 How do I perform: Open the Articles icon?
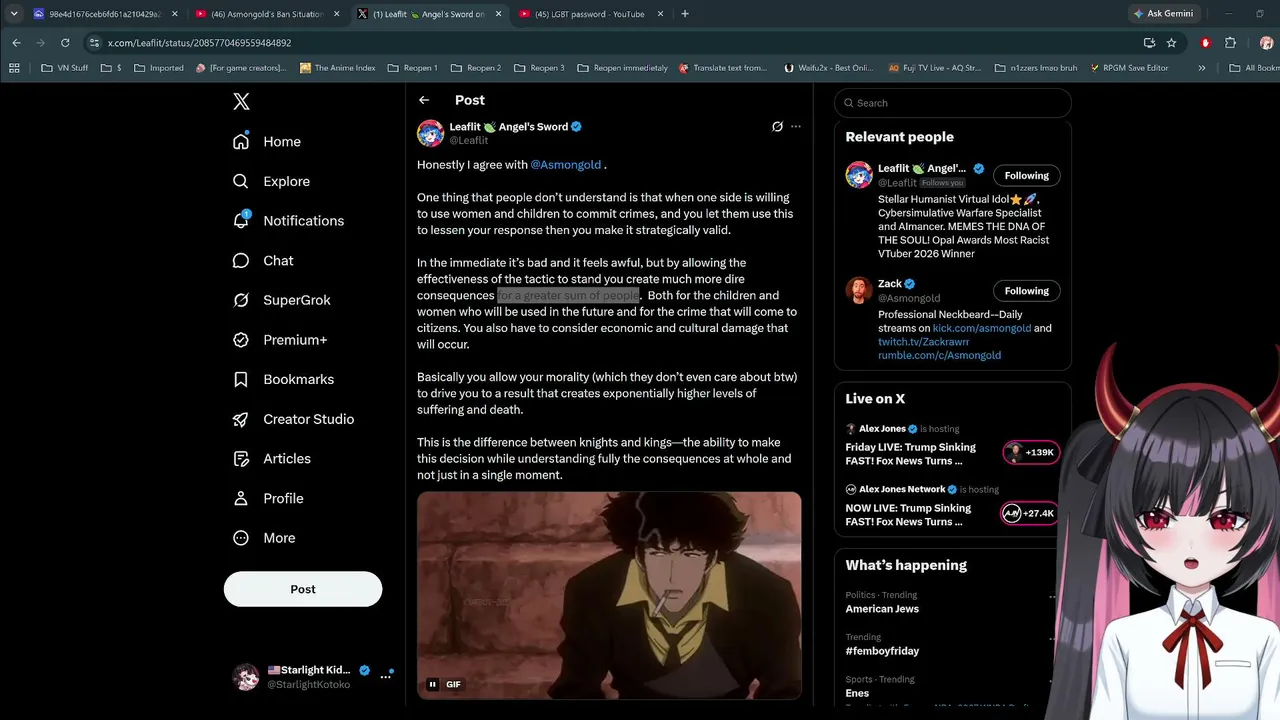point(241,459)
